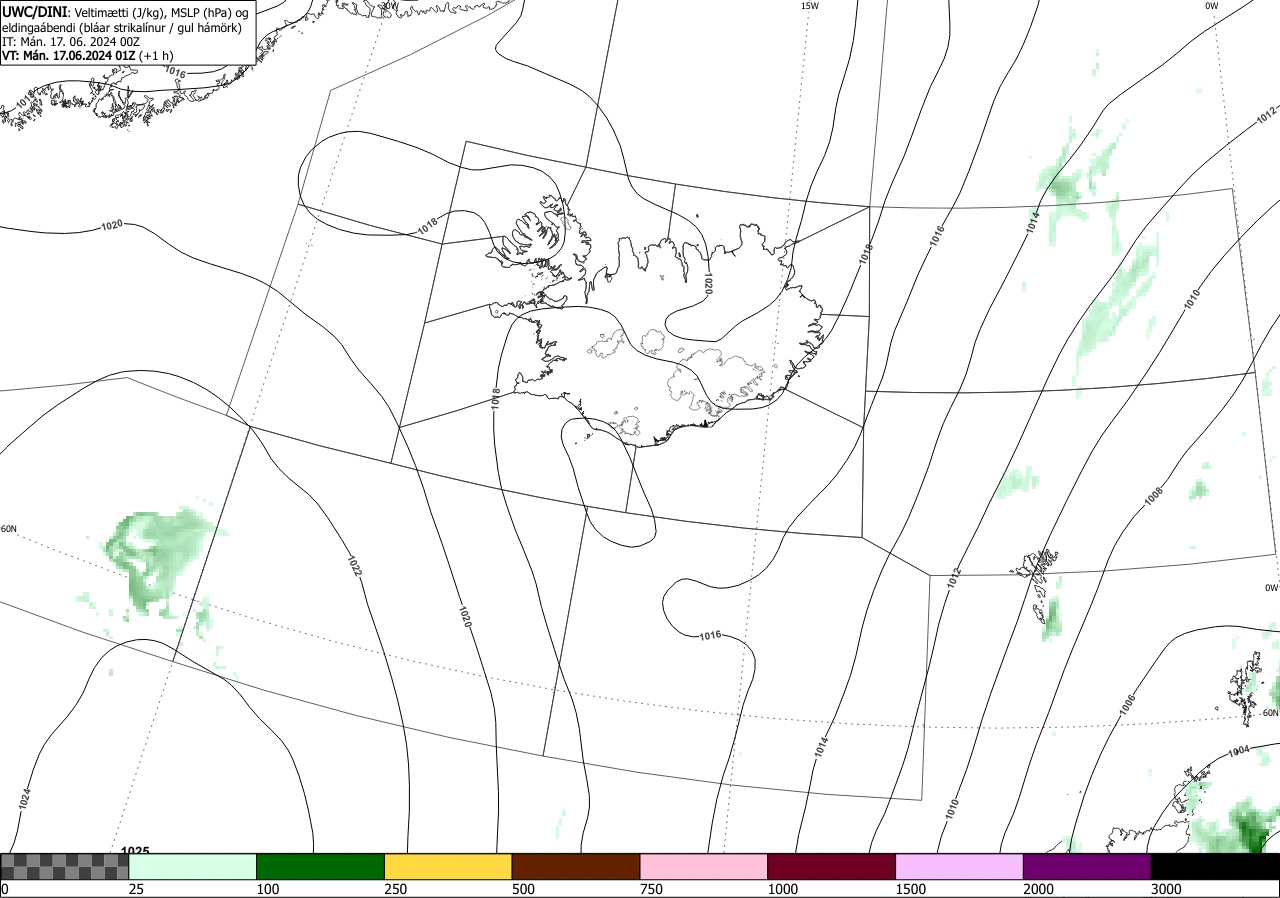This screenshot has height=898, width=1280.
Task: Click the "60N" latitude label on left edge
Action: click(9, 529)
